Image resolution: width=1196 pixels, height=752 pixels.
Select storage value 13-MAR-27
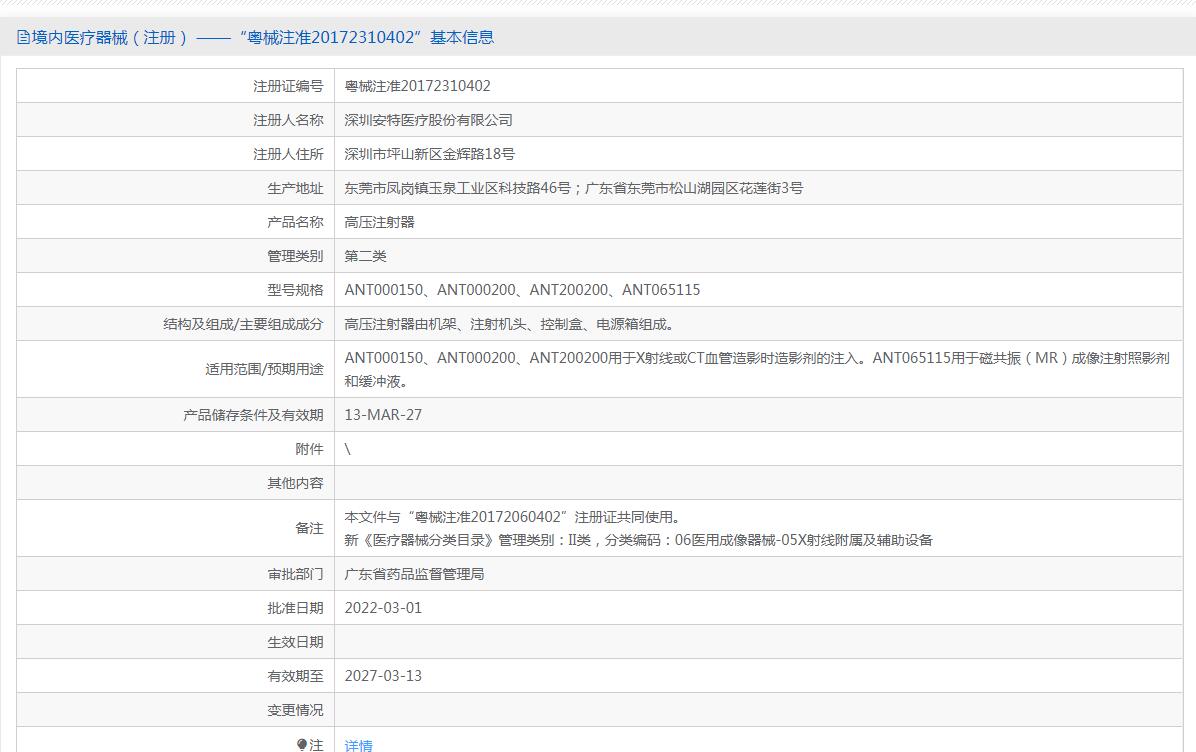tap(383, 415)
